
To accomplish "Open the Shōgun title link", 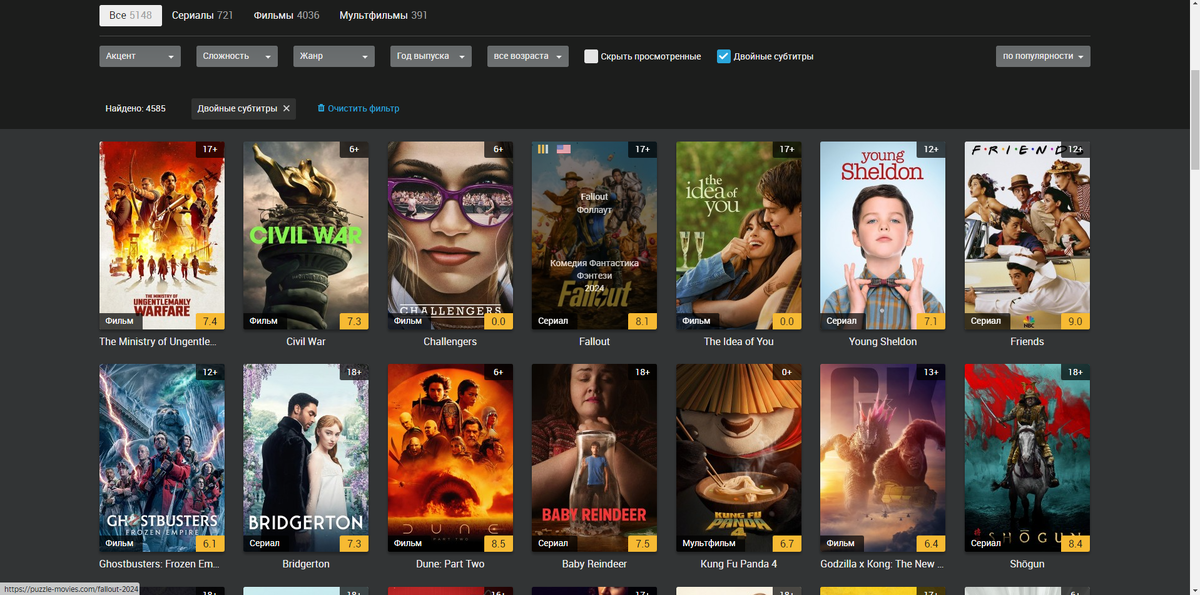I will [x=1027, y=564].
